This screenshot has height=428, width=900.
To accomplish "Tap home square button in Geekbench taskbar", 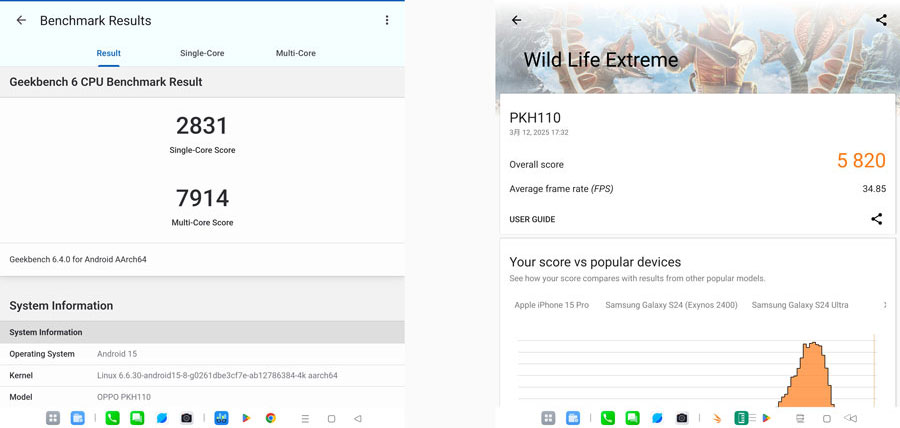I will 331,418.
